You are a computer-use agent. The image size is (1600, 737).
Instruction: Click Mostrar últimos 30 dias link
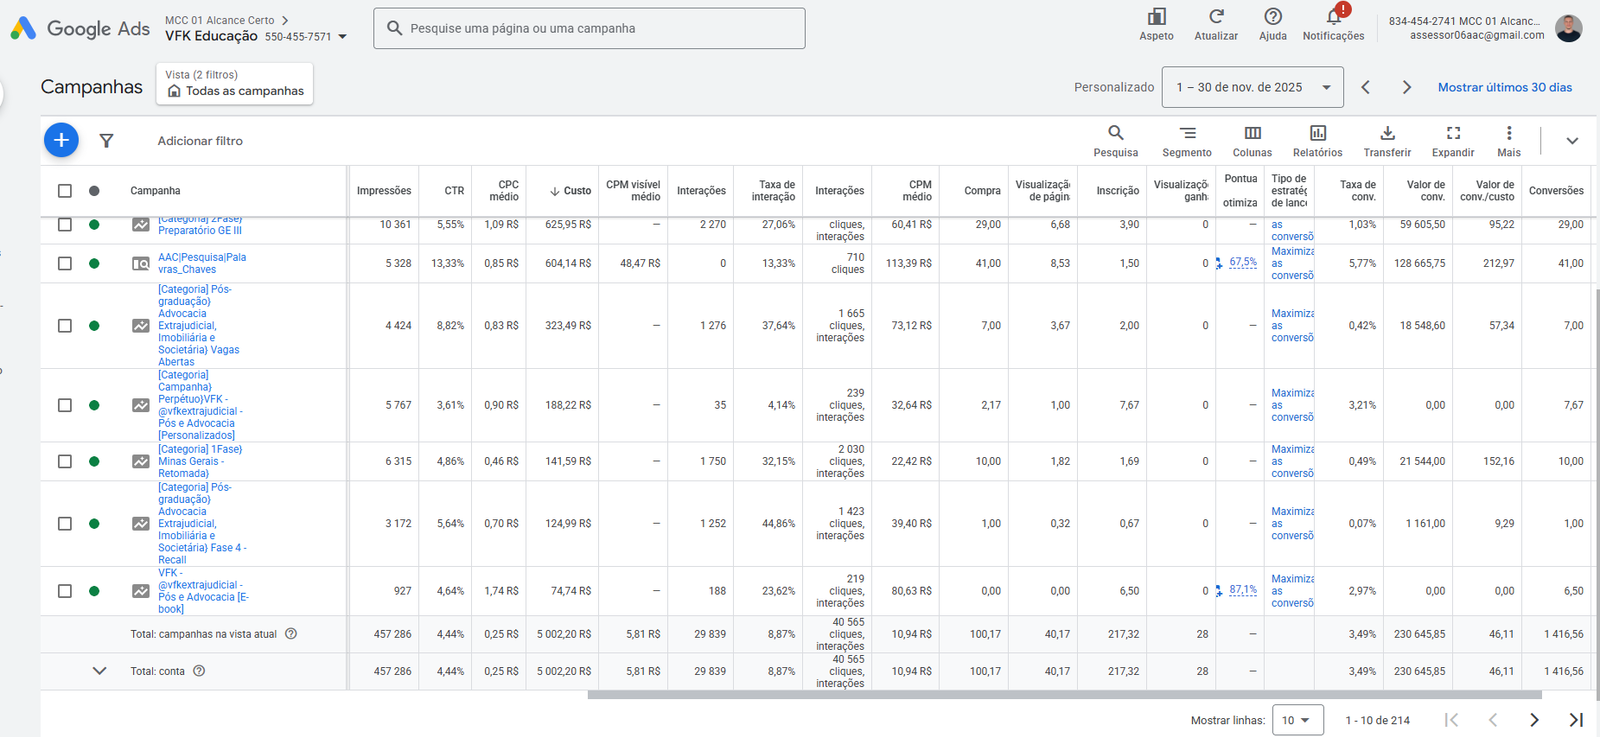click(1505, 87)
